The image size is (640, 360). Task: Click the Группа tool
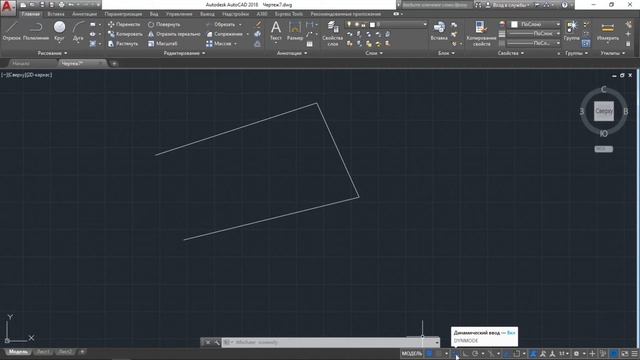click(571, 31)
